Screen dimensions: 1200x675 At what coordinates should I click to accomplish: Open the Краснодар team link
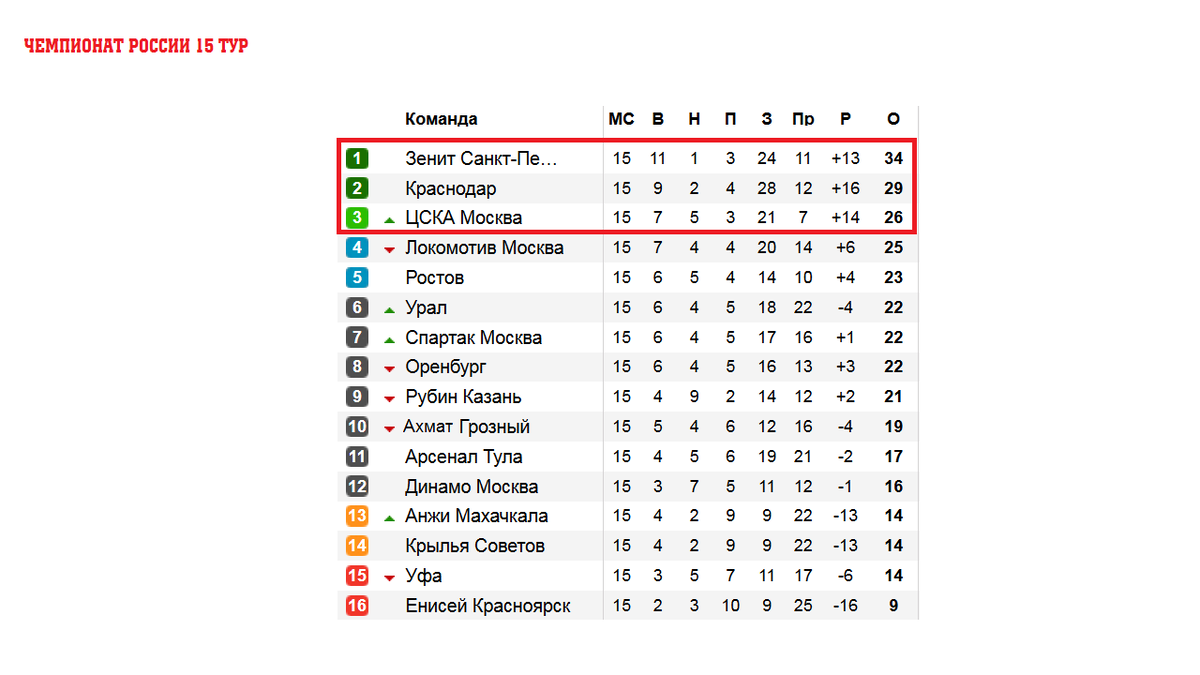(x=451, y=188)
